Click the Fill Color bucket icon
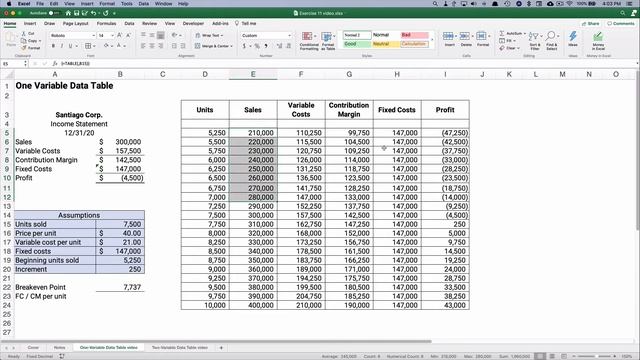The height and width of the screenshot is (360, 640). (x=106, y=46)
